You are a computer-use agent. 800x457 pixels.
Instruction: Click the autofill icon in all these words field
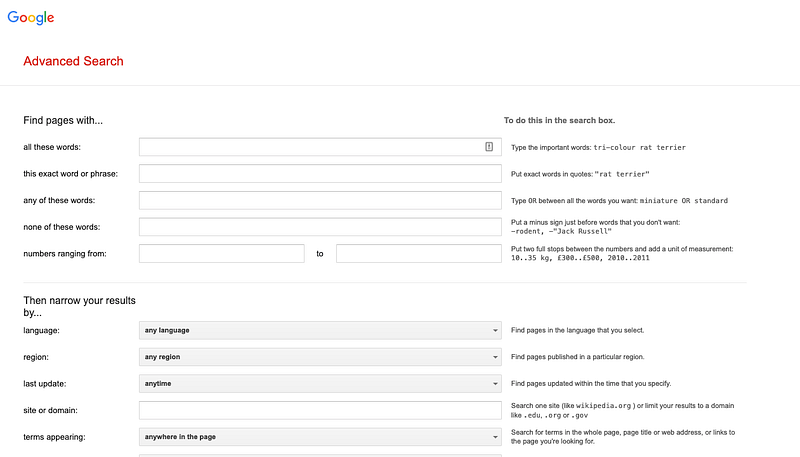click(x=489, y=147)
